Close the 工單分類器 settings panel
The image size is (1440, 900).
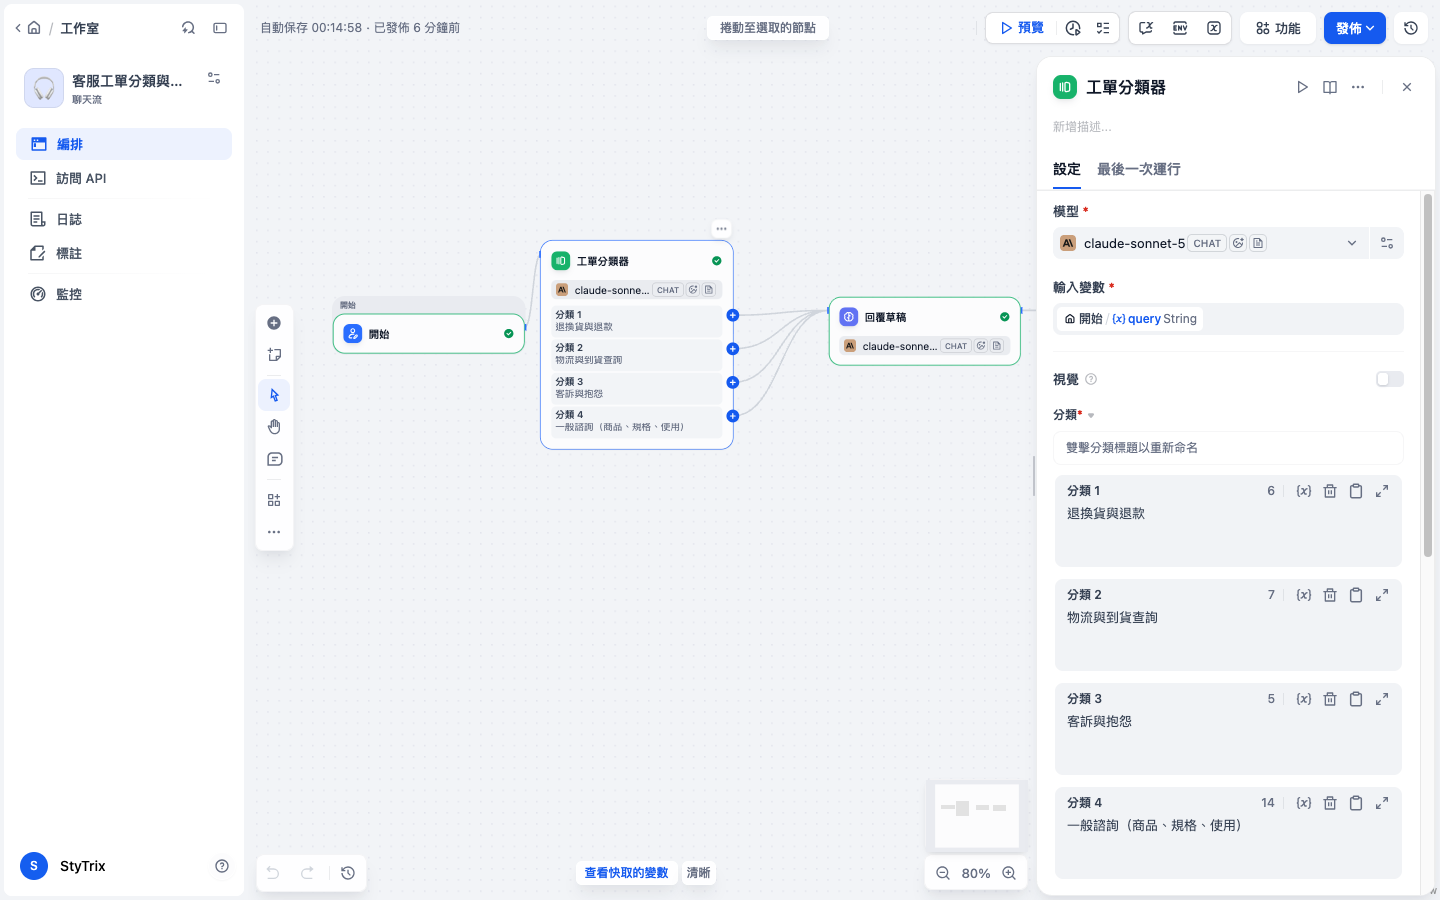1407,87
